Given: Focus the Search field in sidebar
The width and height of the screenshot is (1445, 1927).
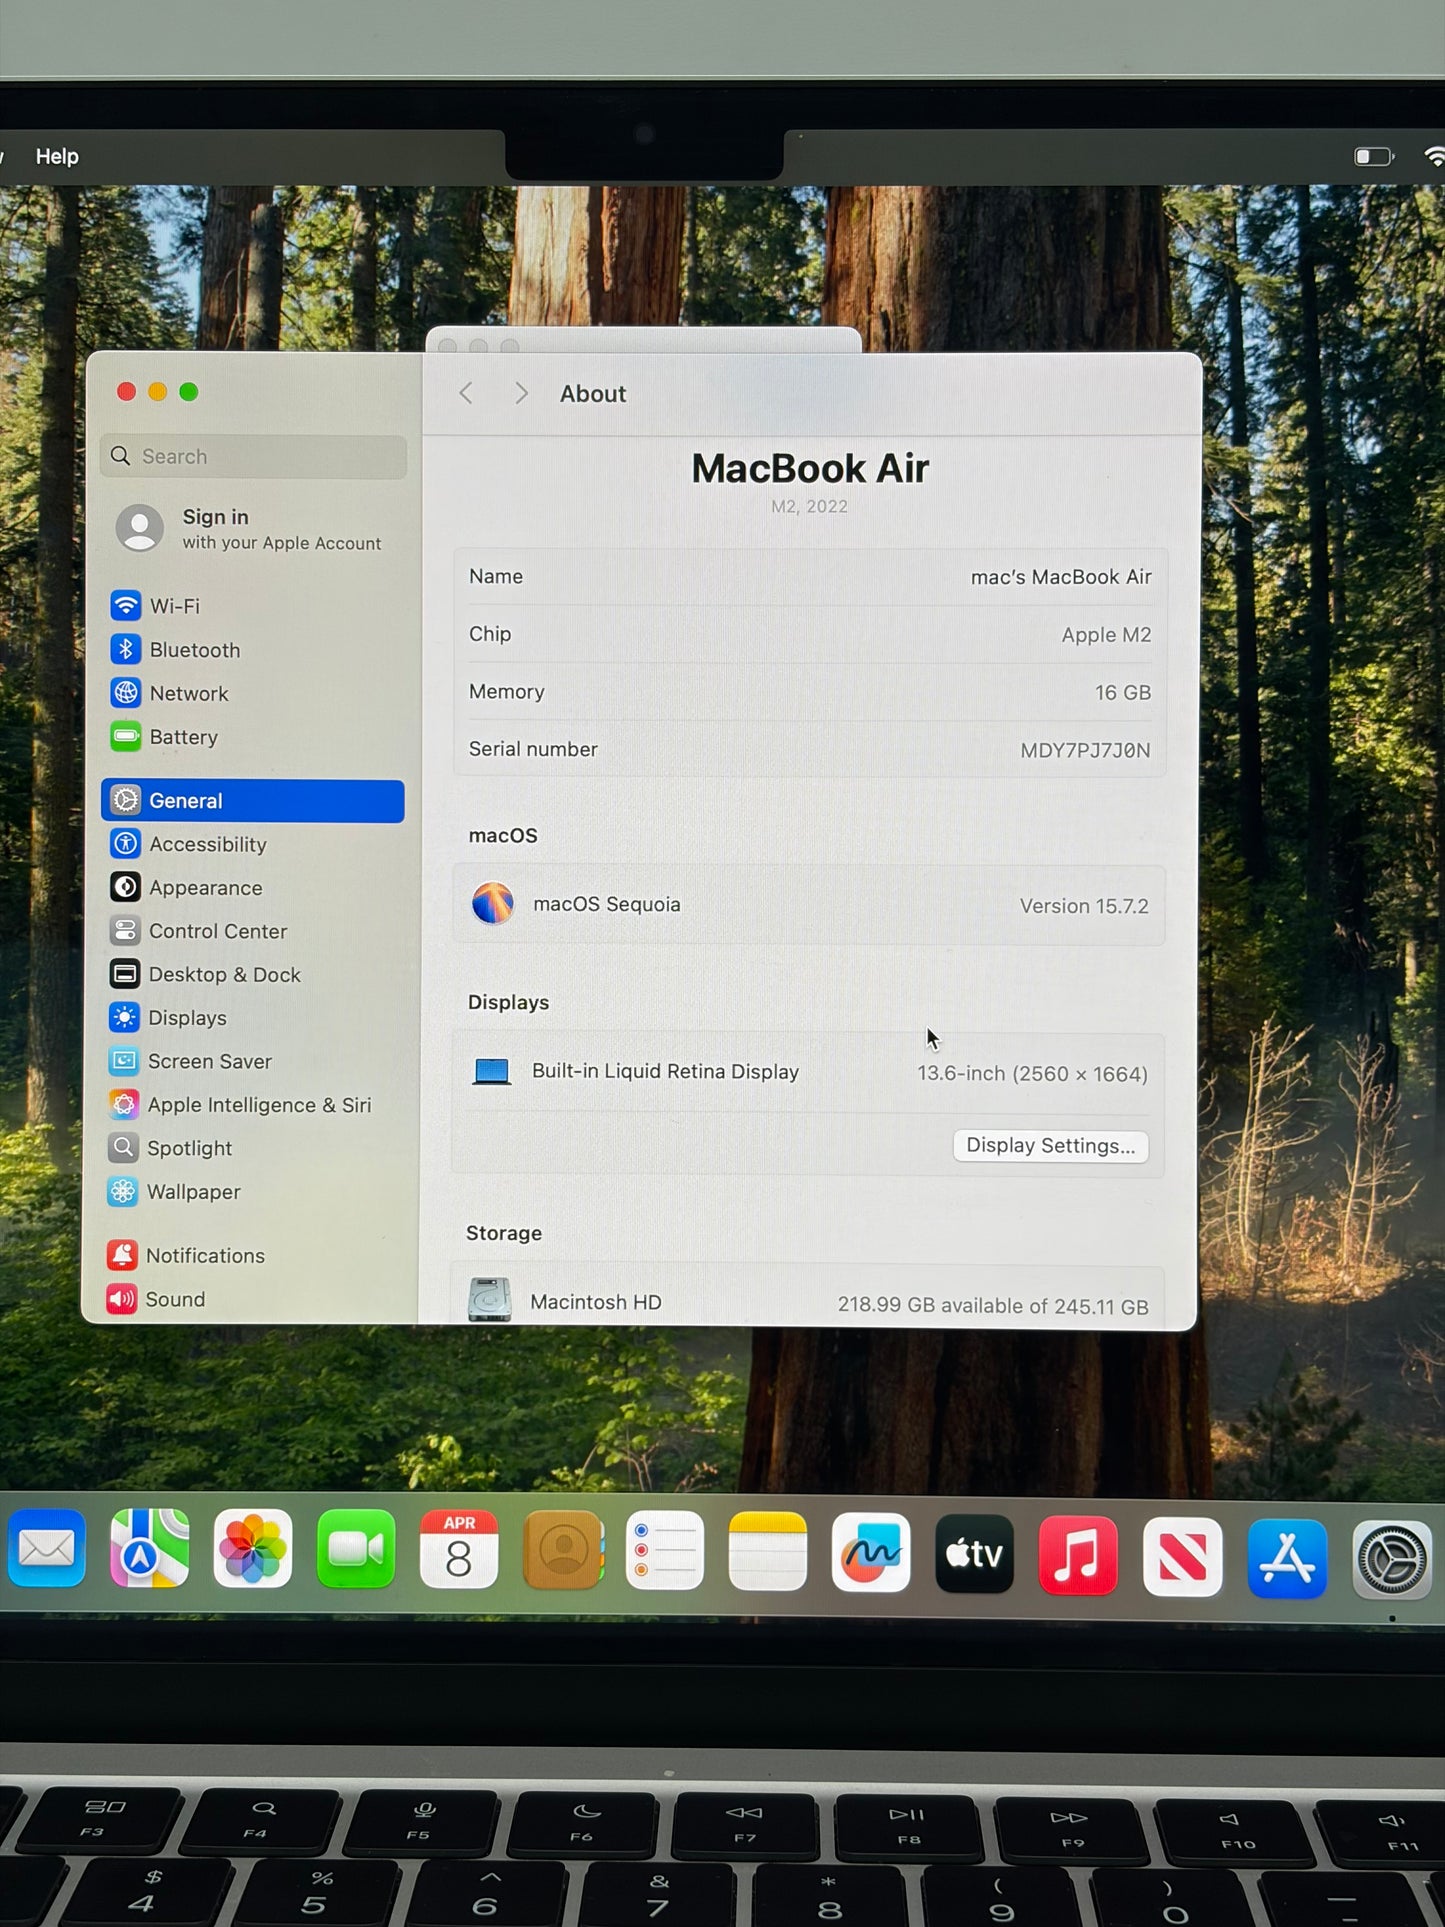Looking at the screenshot, I should click(254, 456).
